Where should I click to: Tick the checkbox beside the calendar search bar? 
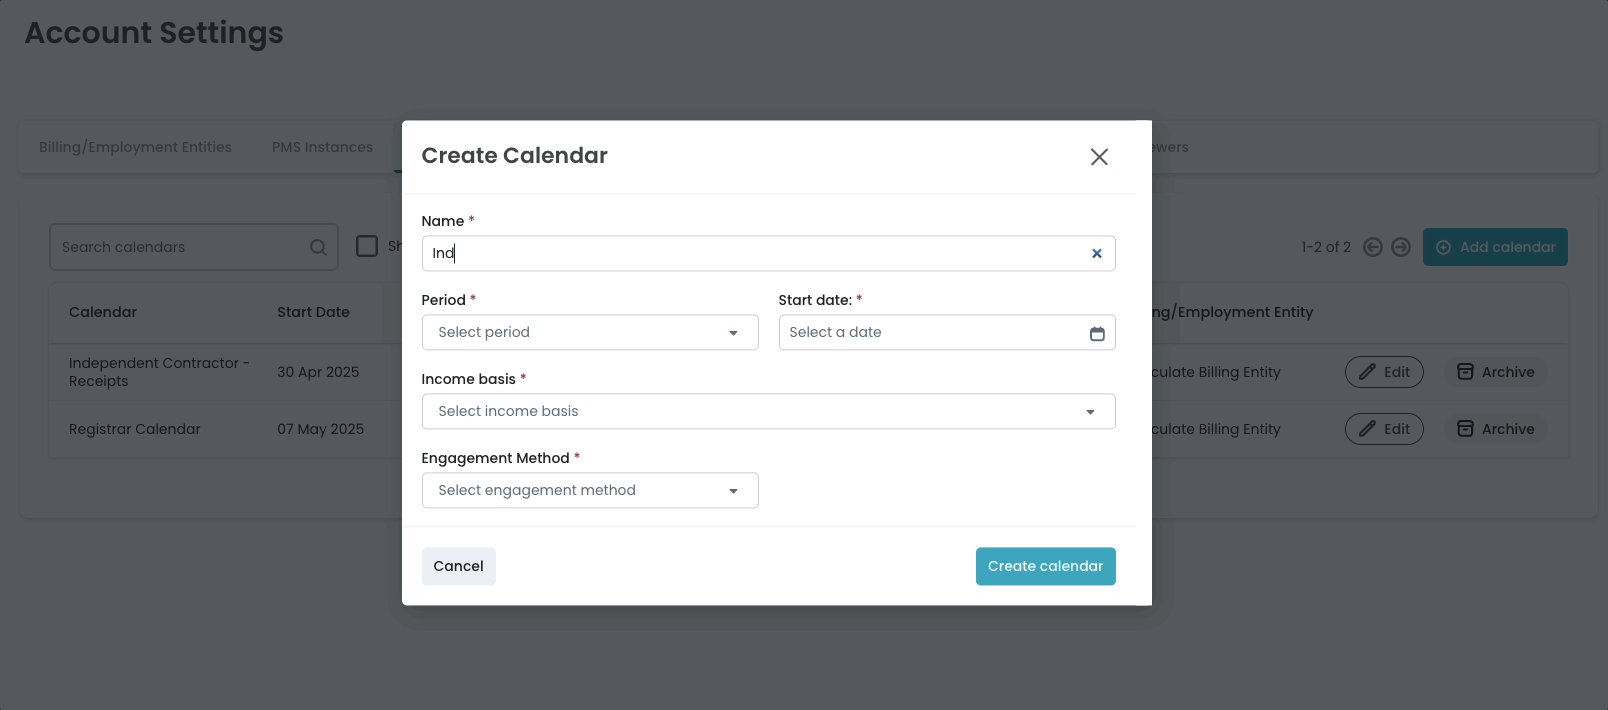[x=367, y=246]
